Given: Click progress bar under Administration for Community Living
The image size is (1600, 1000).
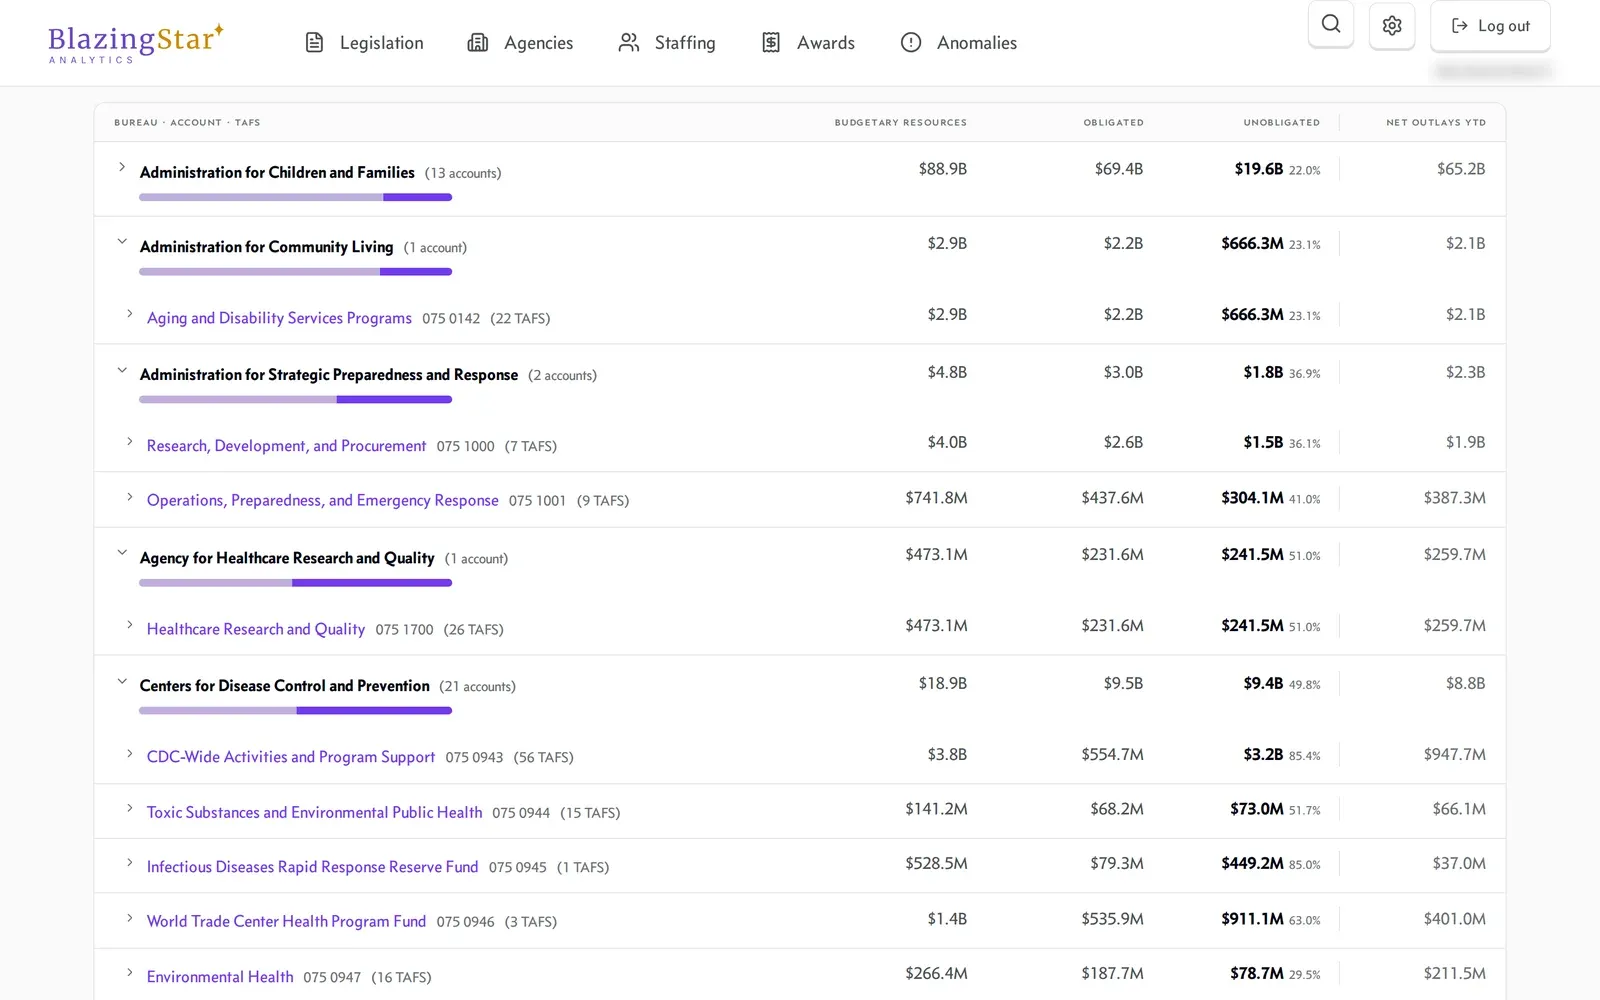Looking at the screenshot, I should (x=295, y=272).
